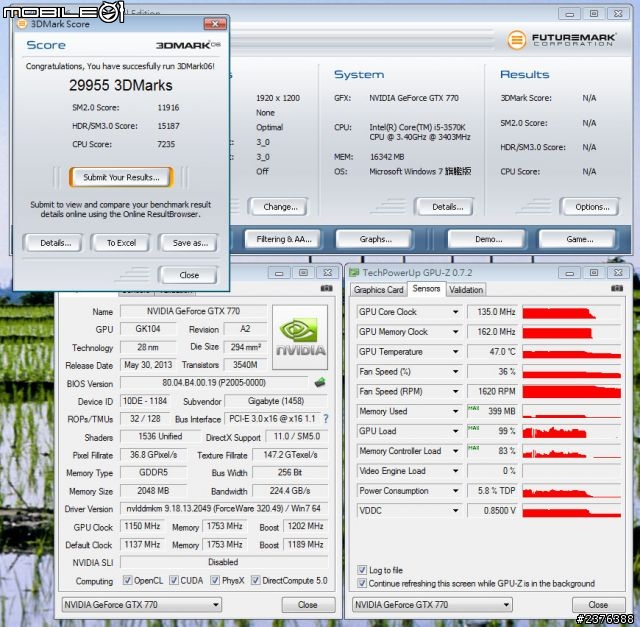The height and width of the screenshot is (627, 640).
Task: Toggle the OpenCL checkbox
Action: coord(127,580)
